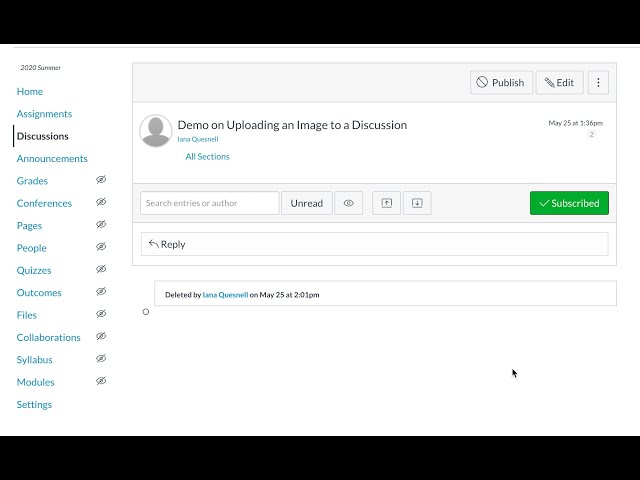
Task: Click the hidden eye icon beside Quizzes
Action: 101,270
